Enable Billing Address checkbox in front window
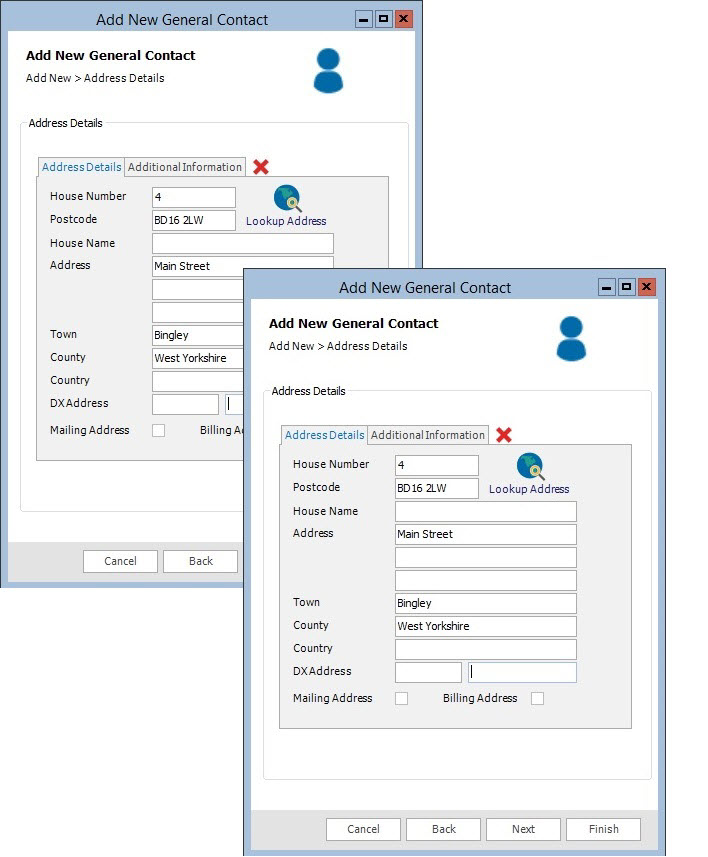Image resolution: width=708 pixels, height=857 pixels. point(538,699)
